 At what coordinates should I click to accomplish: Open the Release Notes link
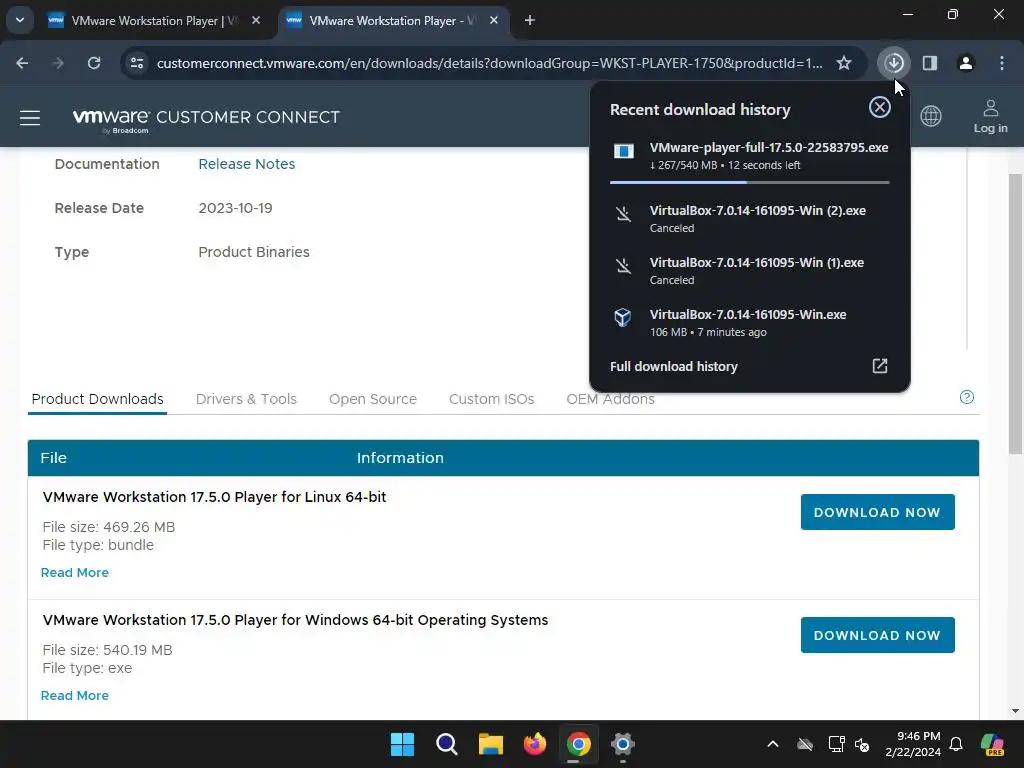tap(246, 164)
